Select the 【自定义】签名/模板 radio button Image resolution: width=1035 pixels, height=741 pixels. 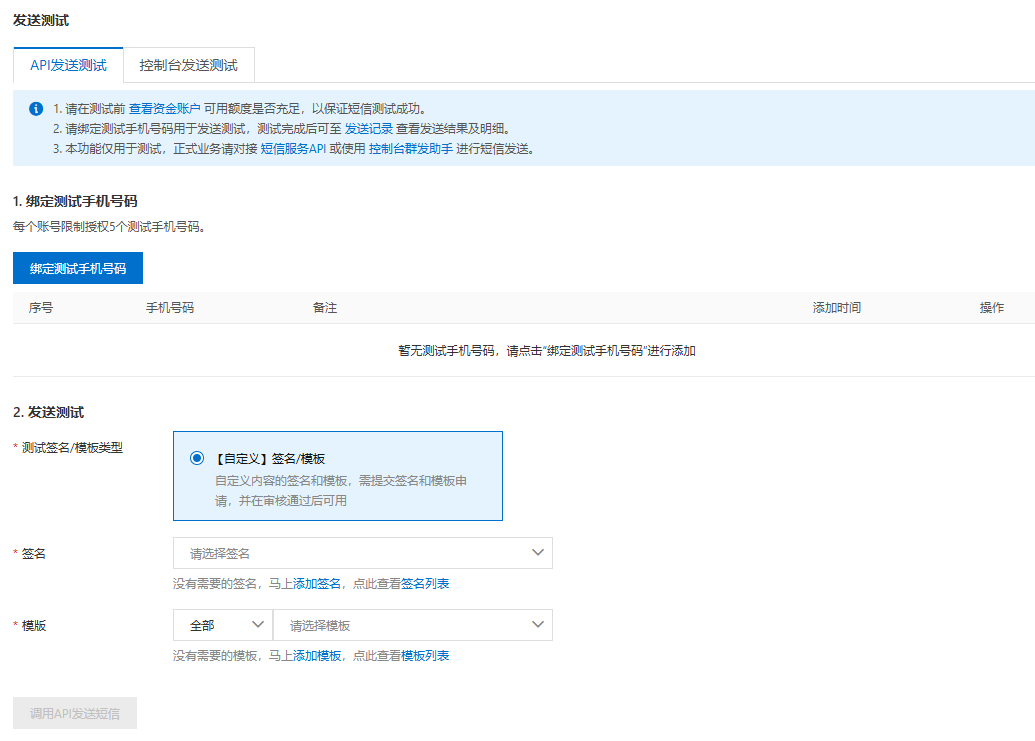[197, 458]
